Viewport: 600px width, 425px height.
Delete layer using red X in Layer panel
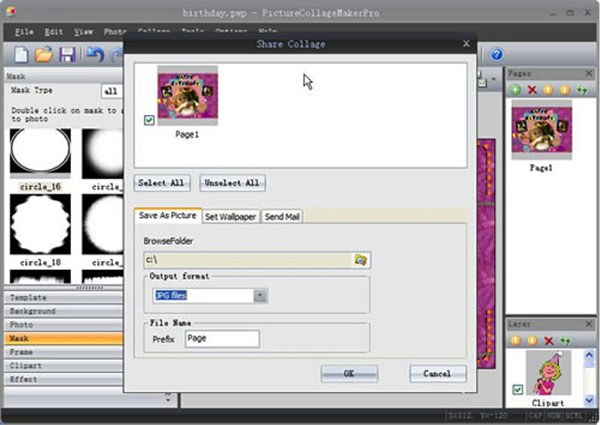(548, 341)
